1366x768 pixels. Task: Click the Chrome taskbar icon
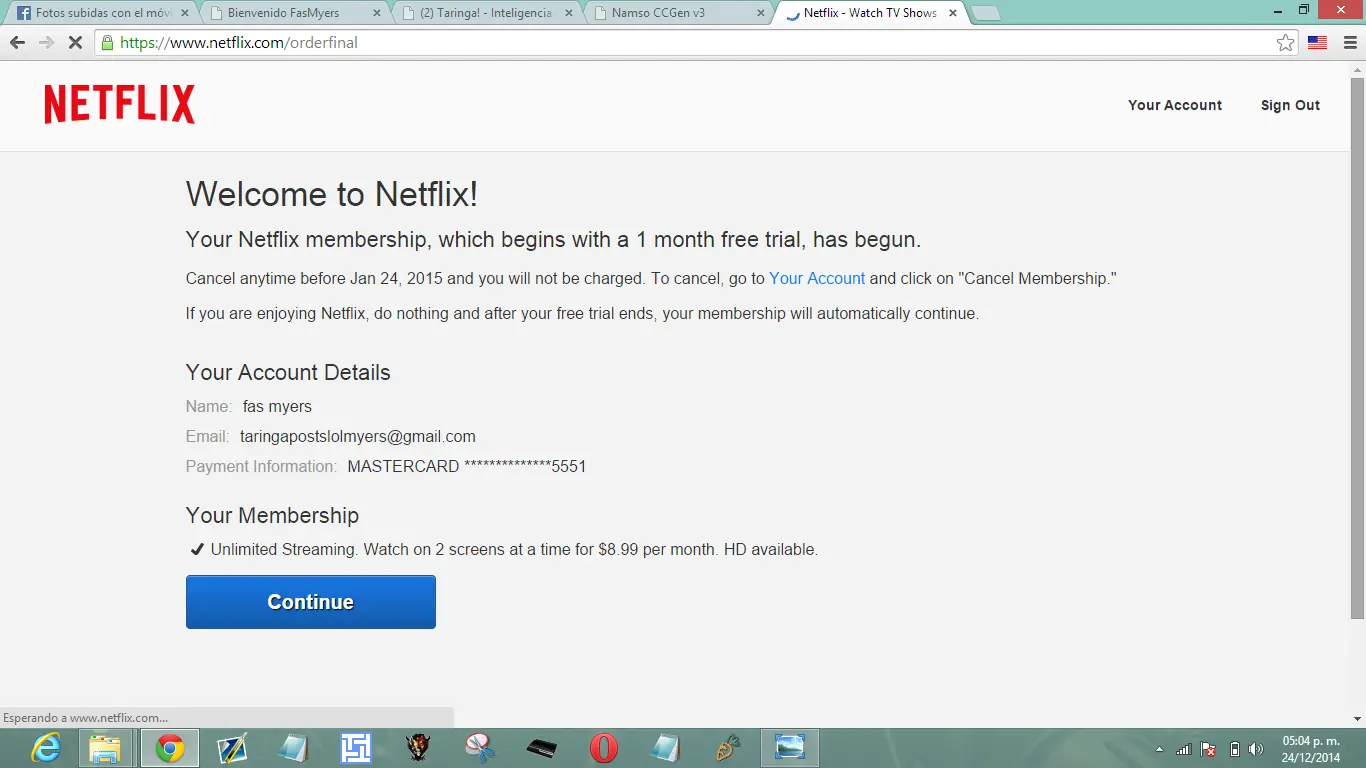(x=170, y=748)
